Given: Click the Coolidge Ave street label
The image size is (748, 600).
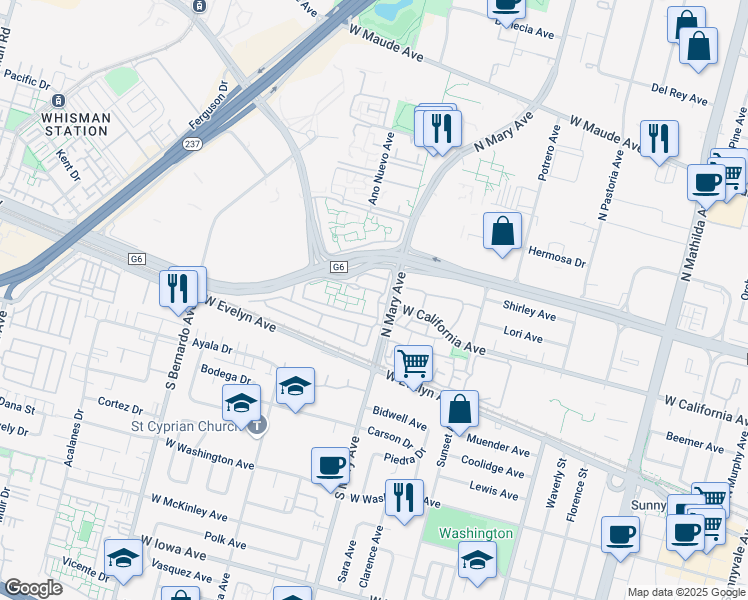Looking at the screenshot, I should coord(493,466).
